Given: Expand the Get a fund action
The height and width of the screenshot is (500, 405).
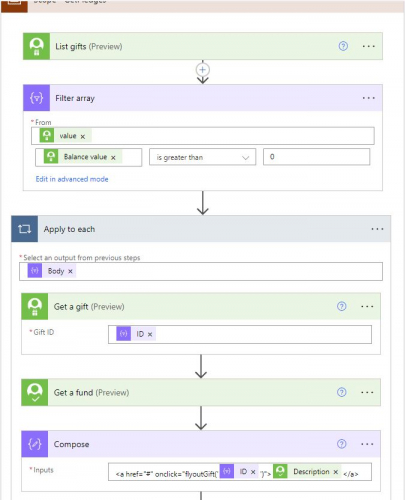Looking at the screenshot, I should 201,392.
